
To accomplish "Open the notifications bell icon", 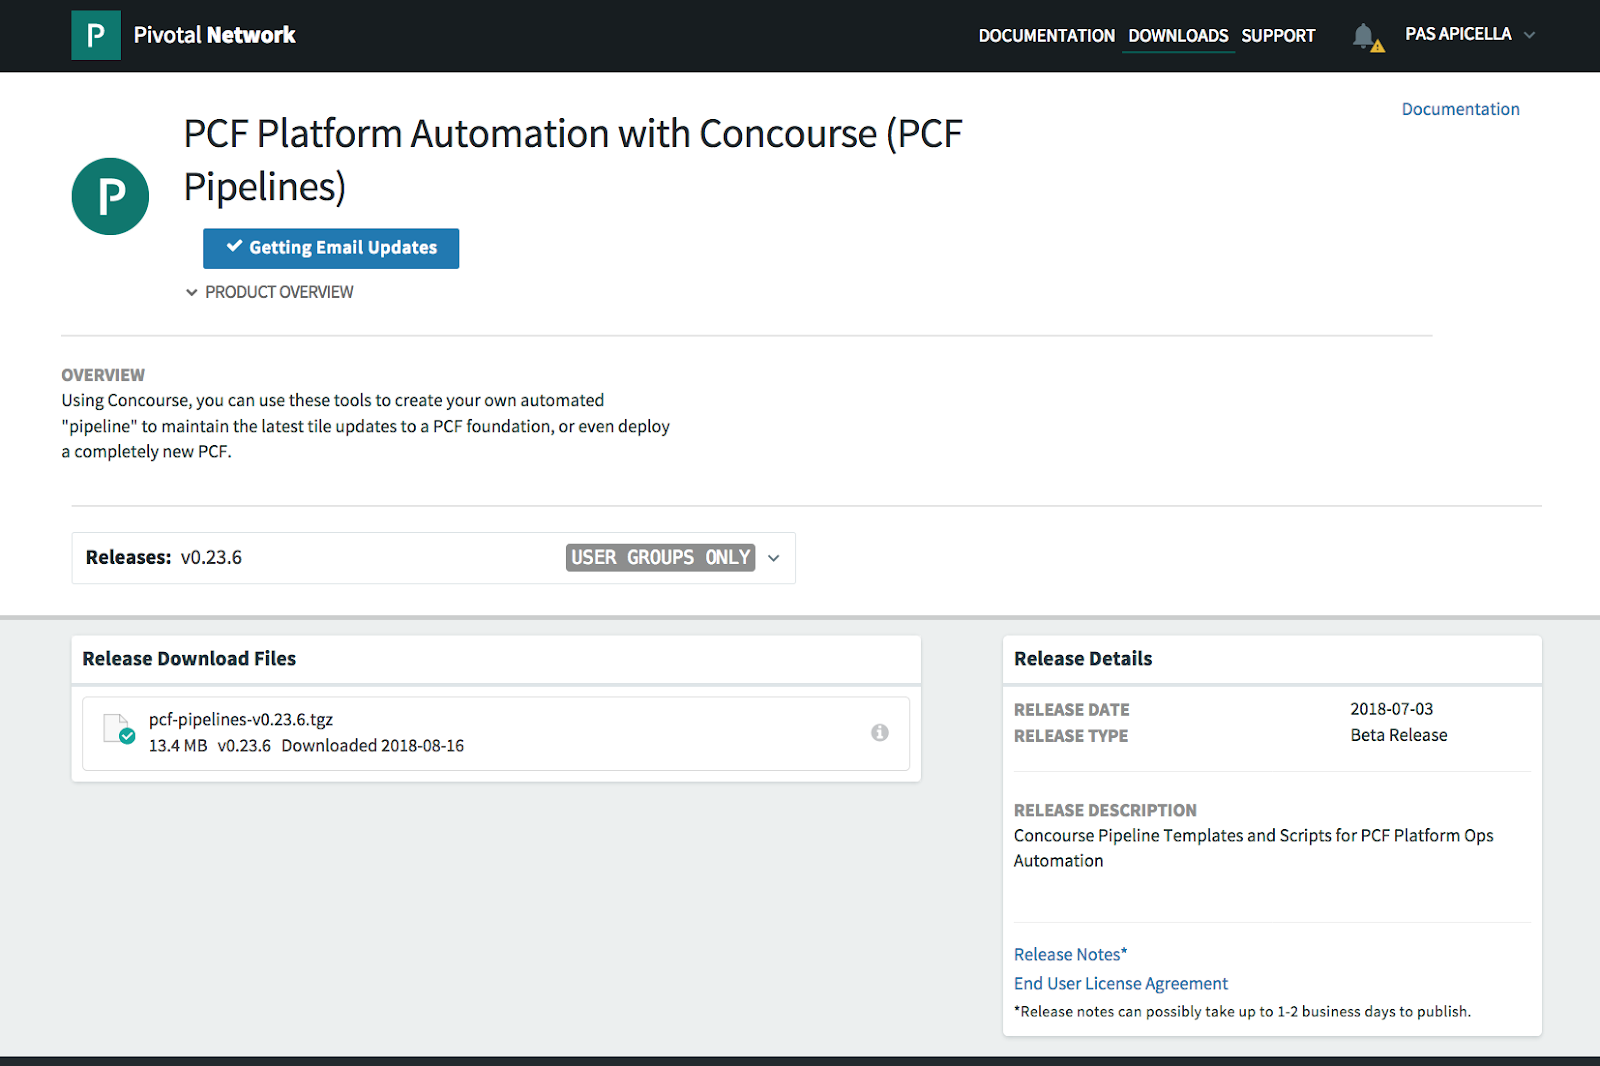I will pyautogui.click(x=1364, y=36).
